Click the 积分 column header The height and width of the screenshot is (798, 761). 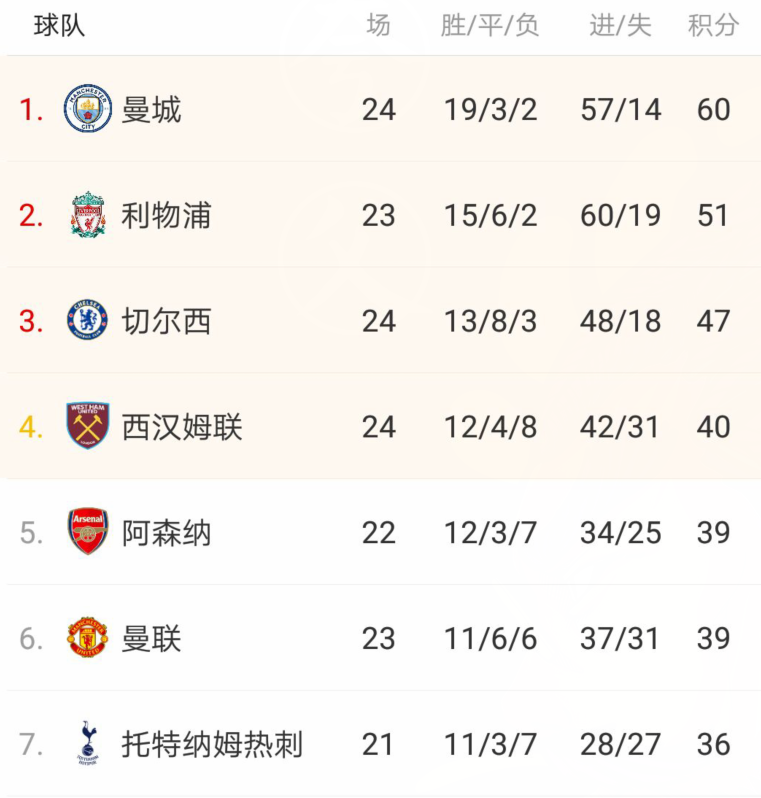pyautogui.click(x=713, y=25)
